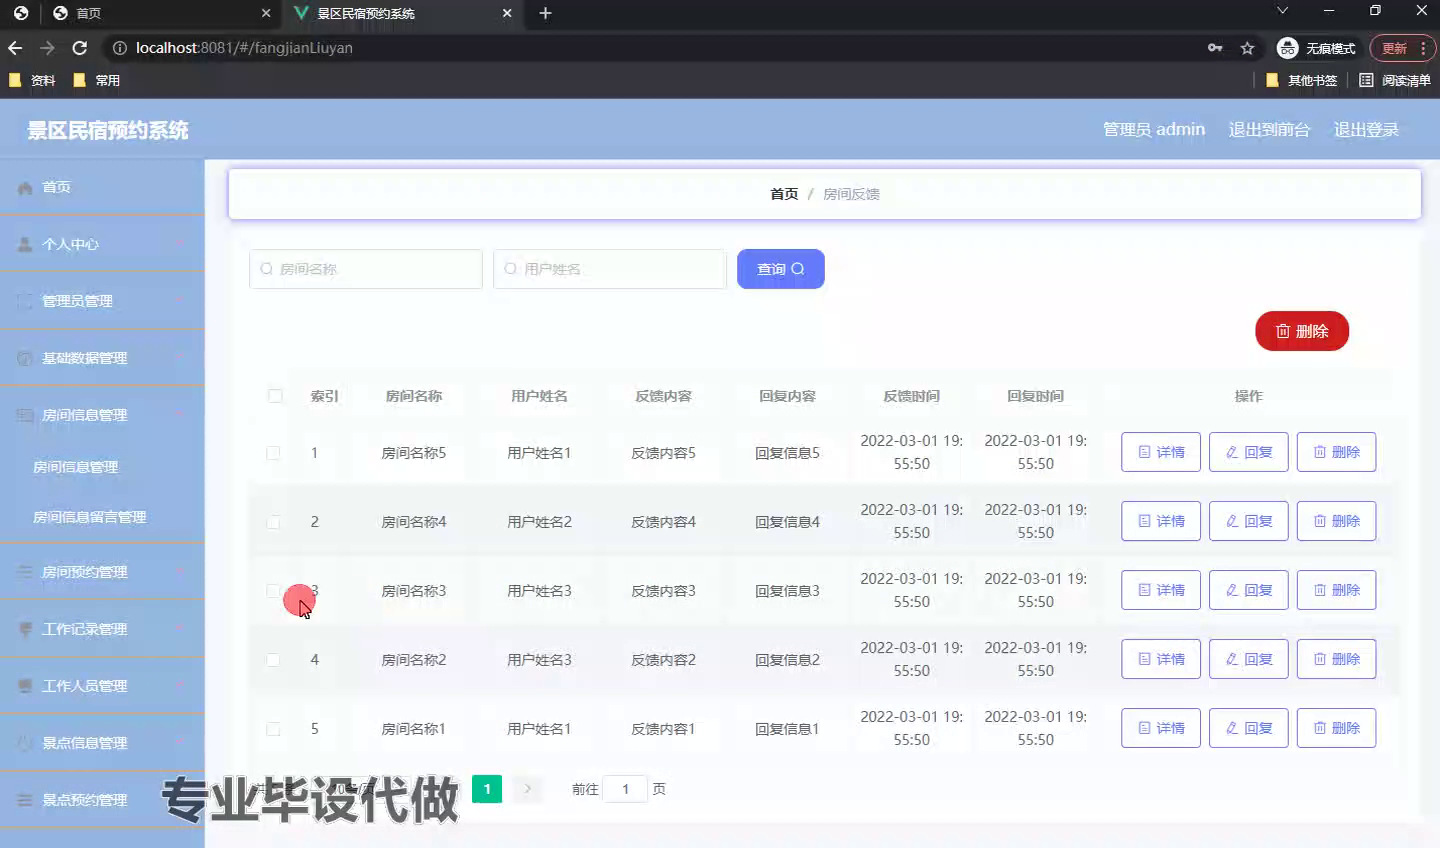
Task: Click the next page arrow in pagination
Action: pyautogui.click(x=527, y=789)
